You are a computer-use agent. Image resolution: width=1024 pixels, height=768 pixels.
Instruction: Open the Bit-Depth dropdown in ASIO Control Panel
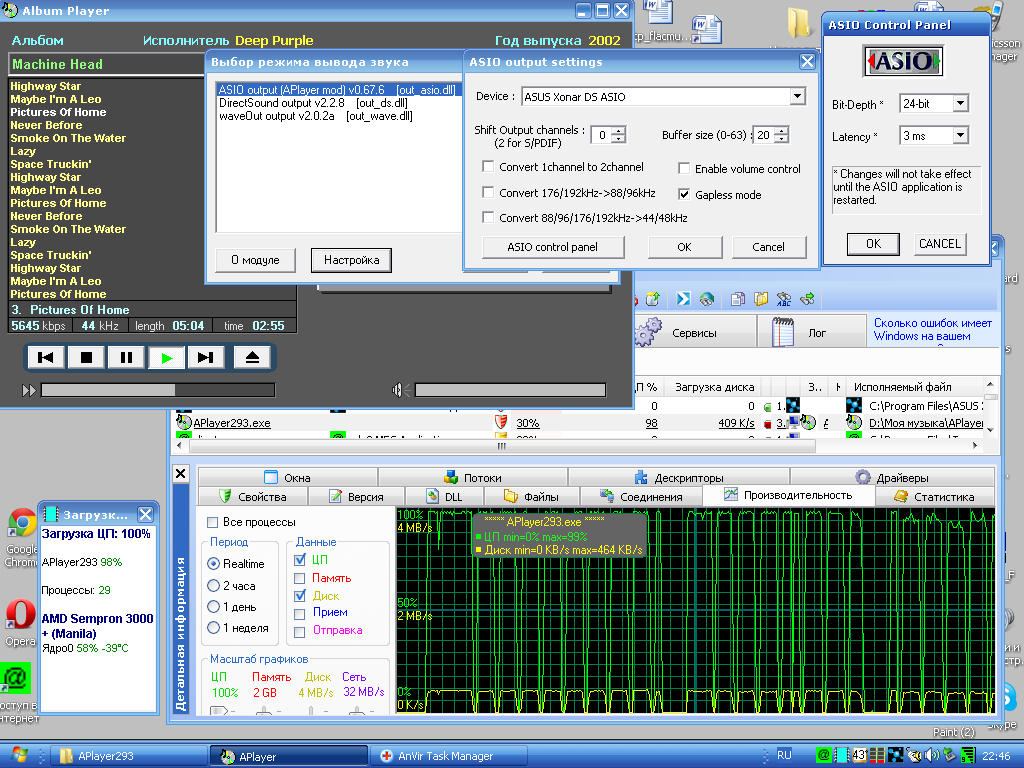[960, 103]
